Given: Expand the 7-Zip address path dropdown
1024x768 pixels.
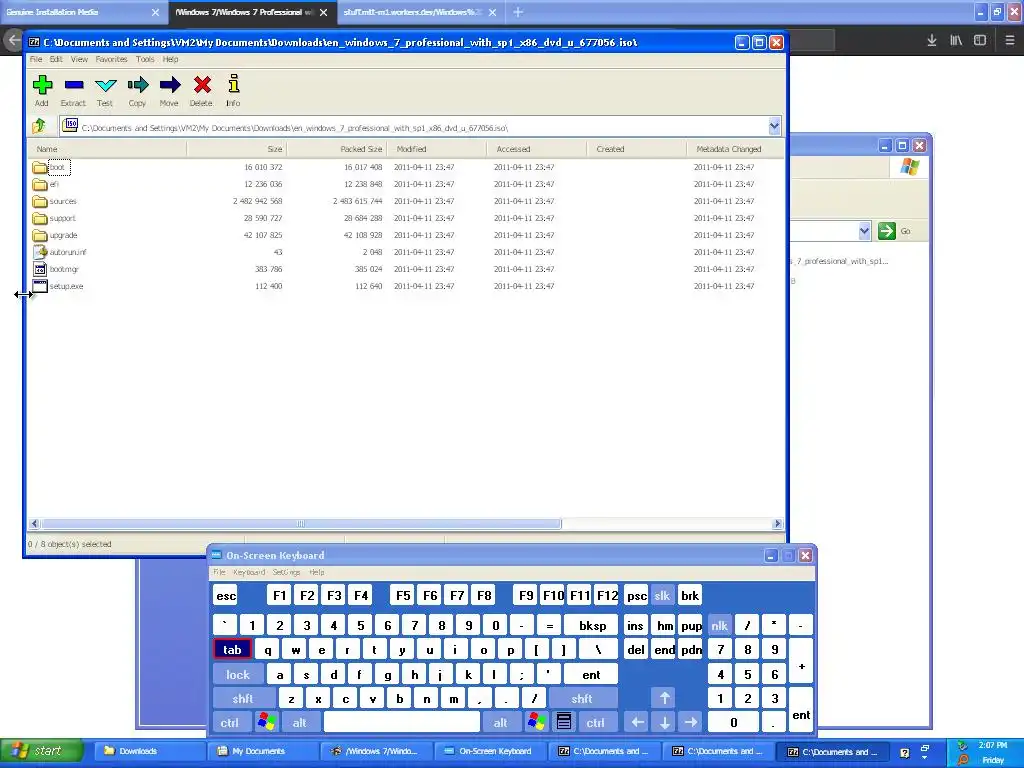Looking at the screenshot, I should click(774, 125).
